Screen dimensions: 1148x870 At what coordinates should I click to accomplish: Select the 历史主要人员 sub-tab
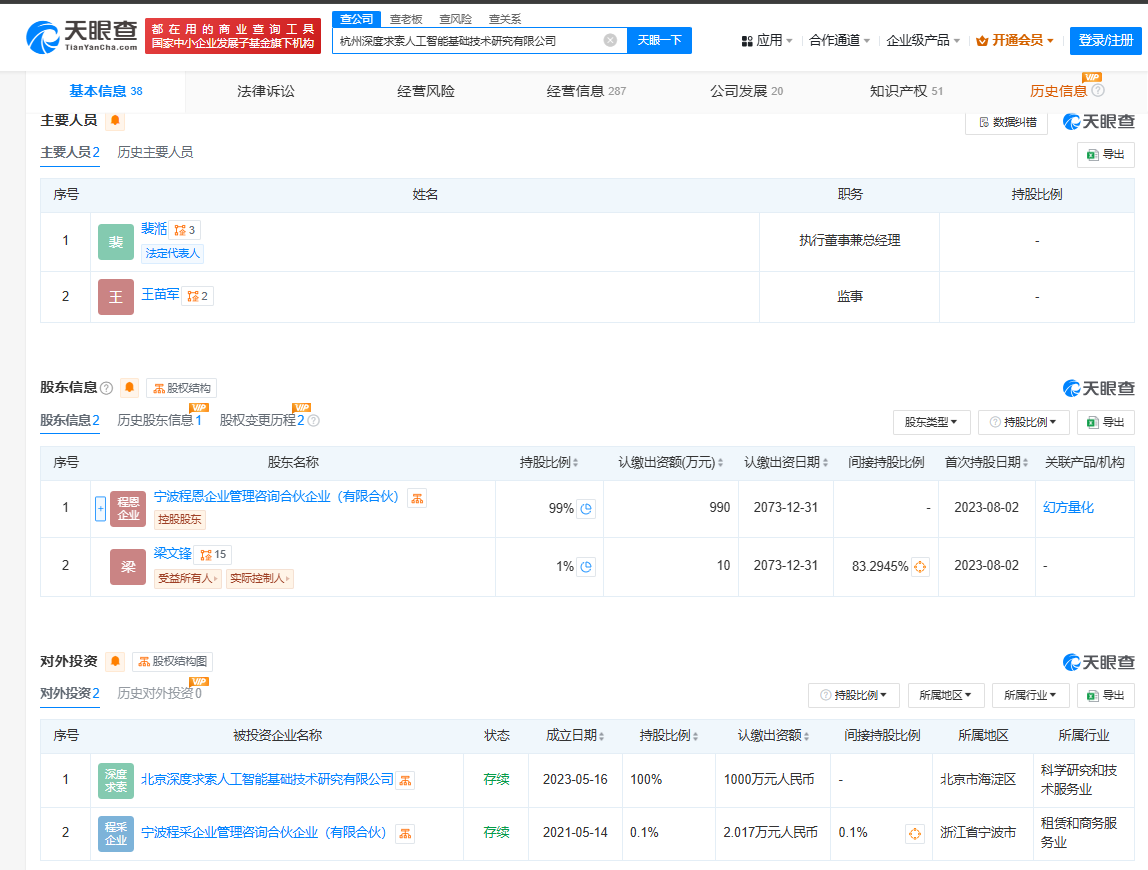155,153
